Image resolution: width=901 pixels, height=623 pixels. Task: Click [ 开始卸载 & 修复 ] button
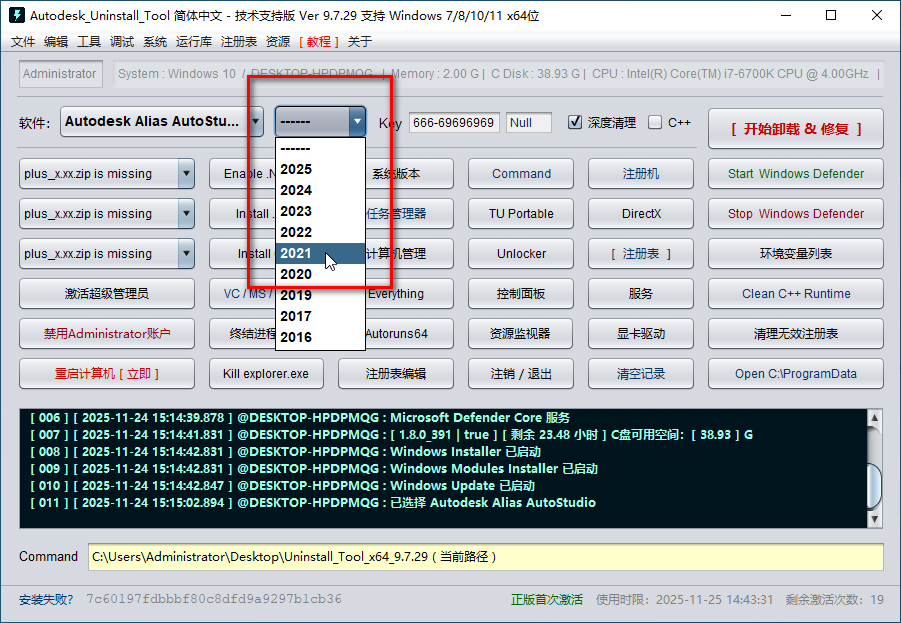796,129
